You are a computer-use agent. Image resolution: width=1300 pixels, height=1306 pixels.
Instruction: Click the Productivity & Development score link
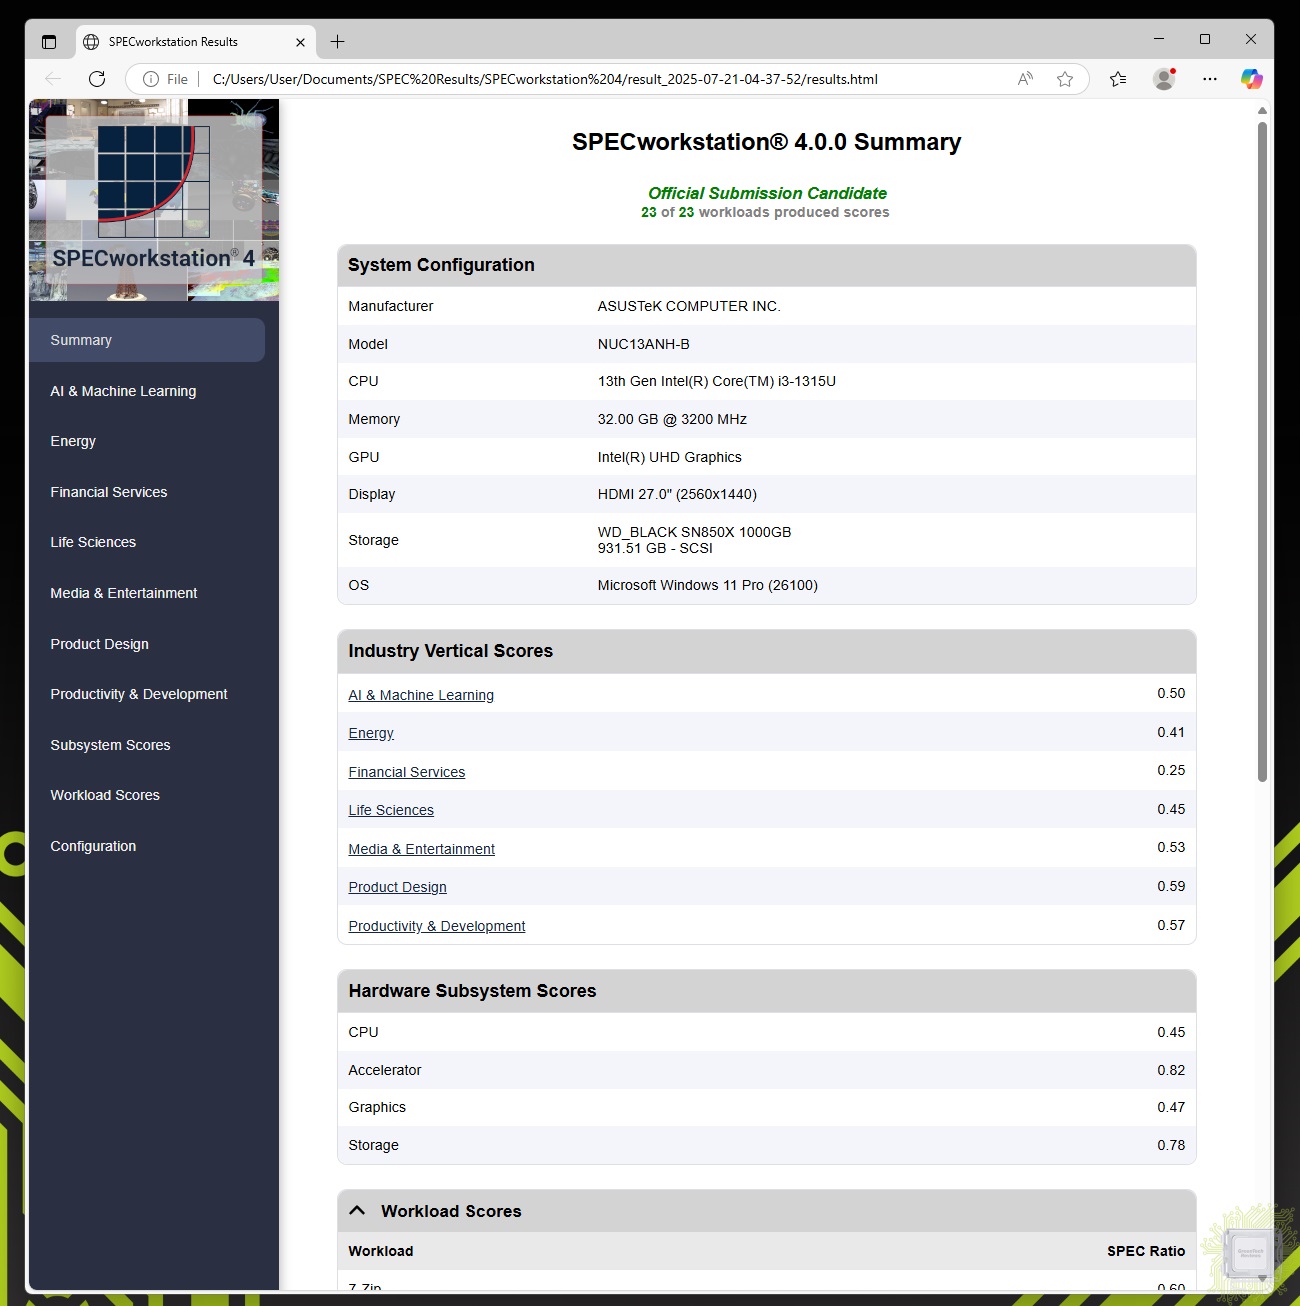[437, 926]
